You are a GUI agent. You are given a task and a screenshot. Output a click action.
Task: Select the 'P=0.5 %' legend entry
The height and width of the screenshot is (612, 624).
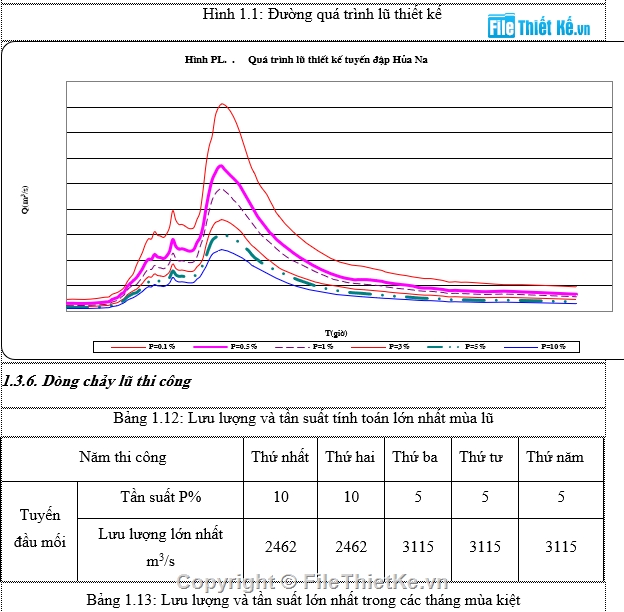(225, 347)
